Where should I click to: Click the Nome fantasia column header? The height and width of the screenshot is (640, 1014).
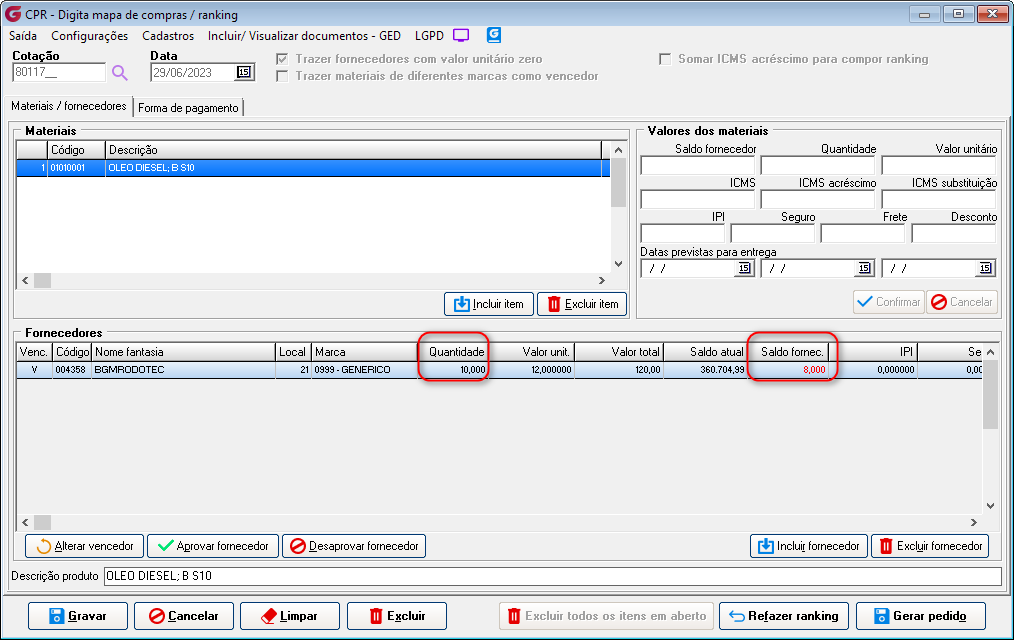click(184, 352)
